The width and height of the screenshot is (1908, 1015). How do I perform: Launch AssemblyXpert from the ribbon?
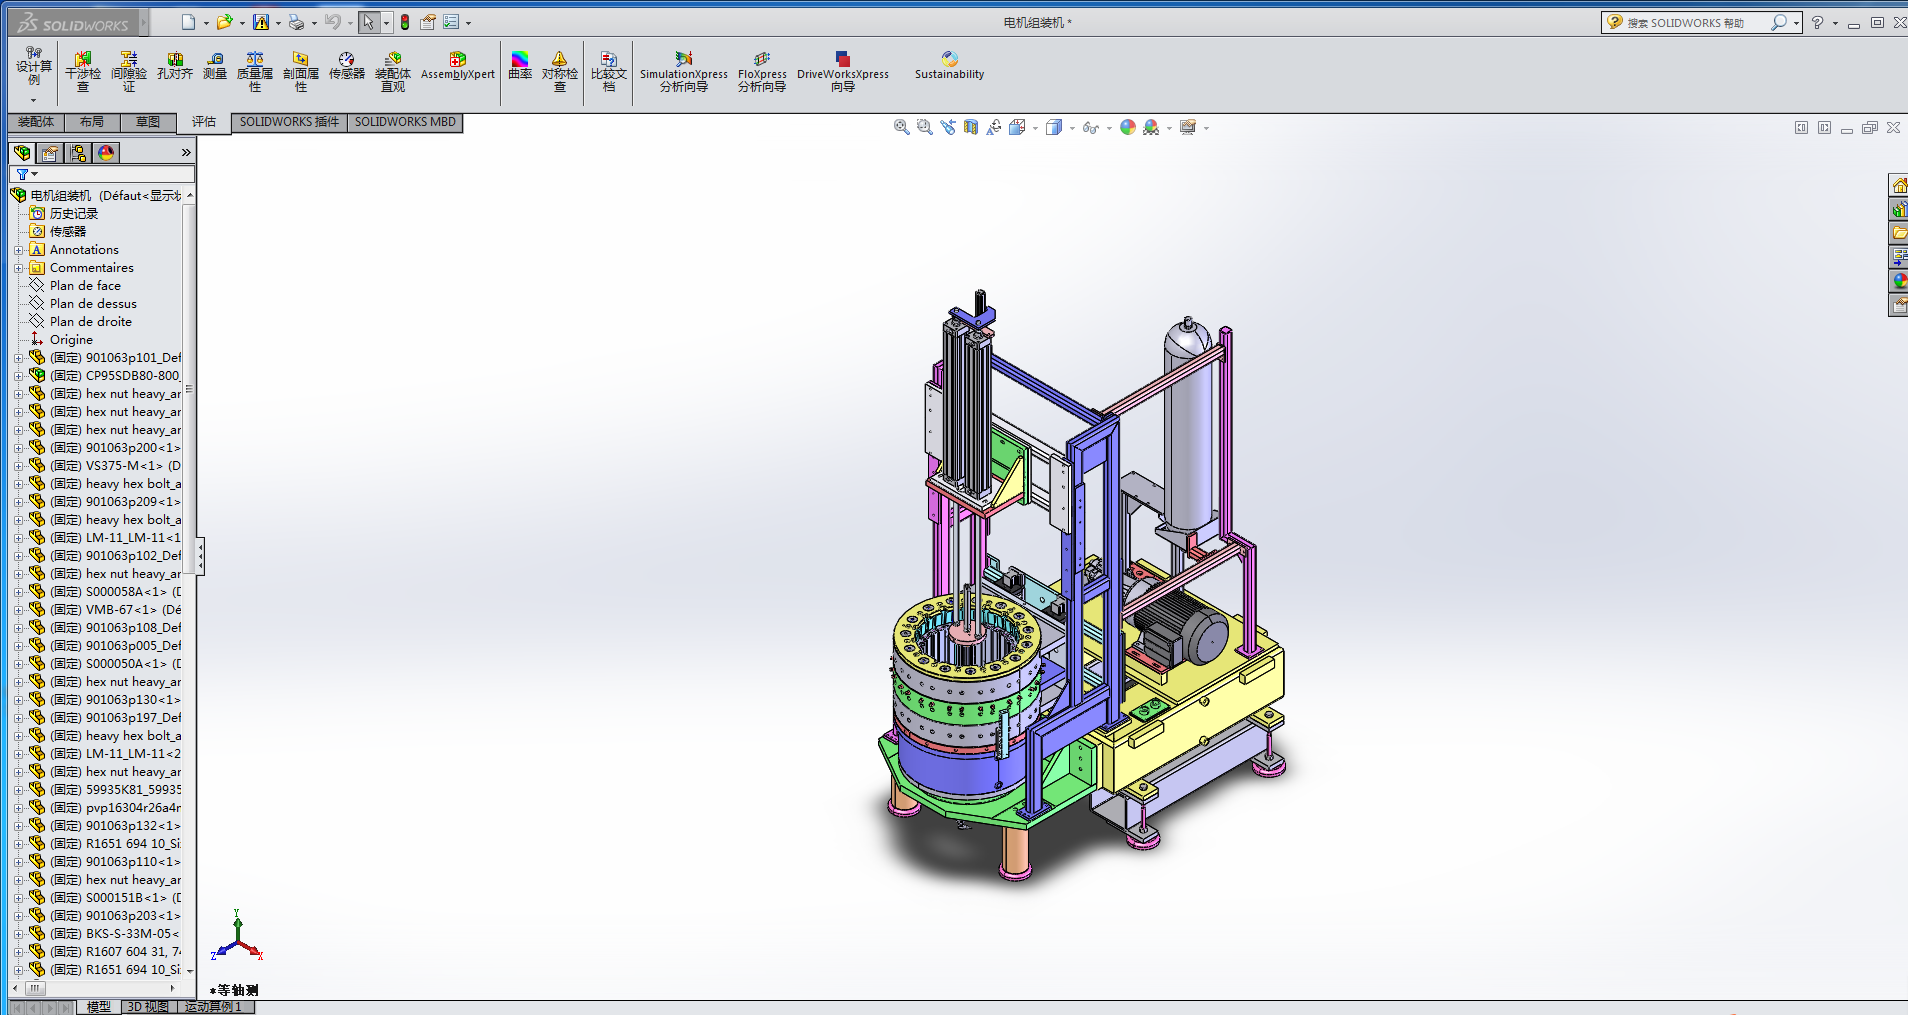(457, 66)
